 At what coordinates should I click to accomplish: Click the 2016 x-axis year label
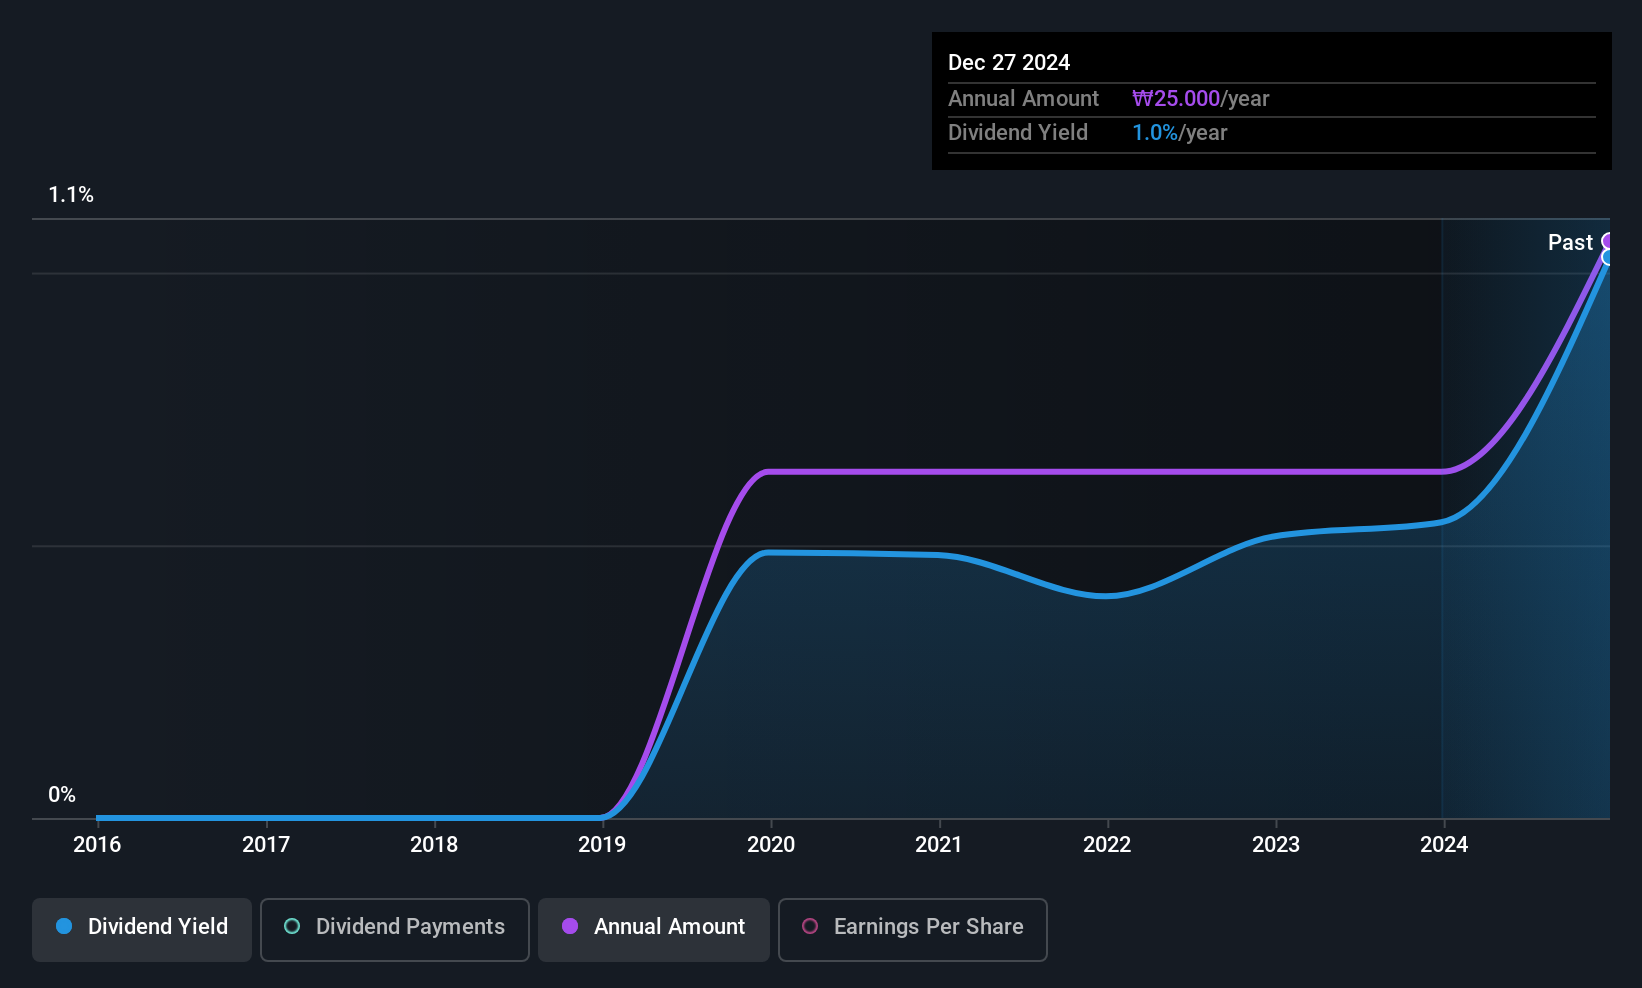point(97,845)
